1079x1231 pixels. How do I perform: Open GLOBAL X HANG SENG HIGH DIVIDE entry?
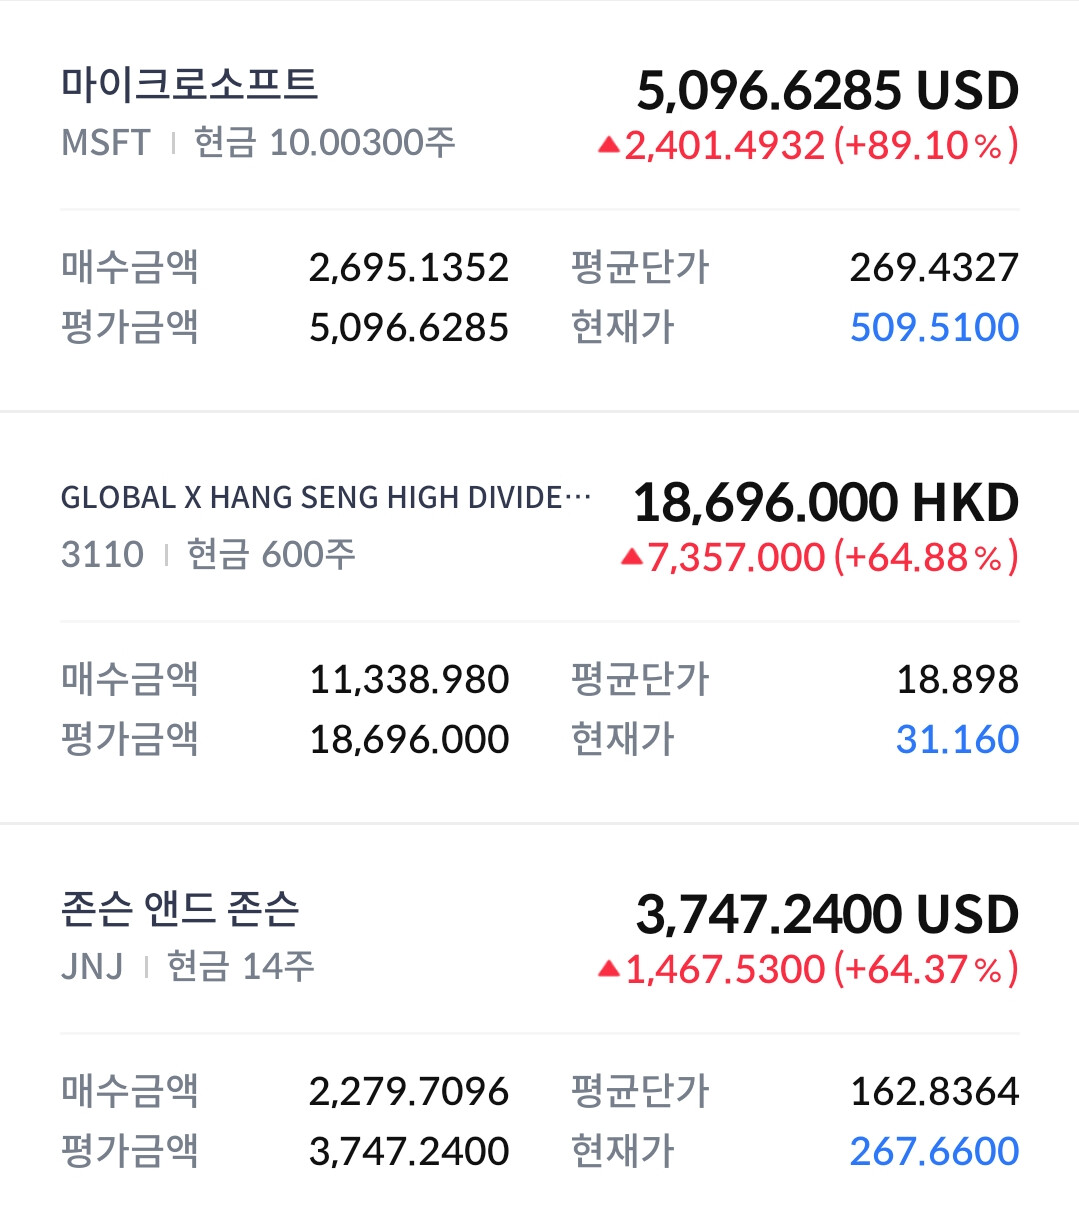click(326, 497)
